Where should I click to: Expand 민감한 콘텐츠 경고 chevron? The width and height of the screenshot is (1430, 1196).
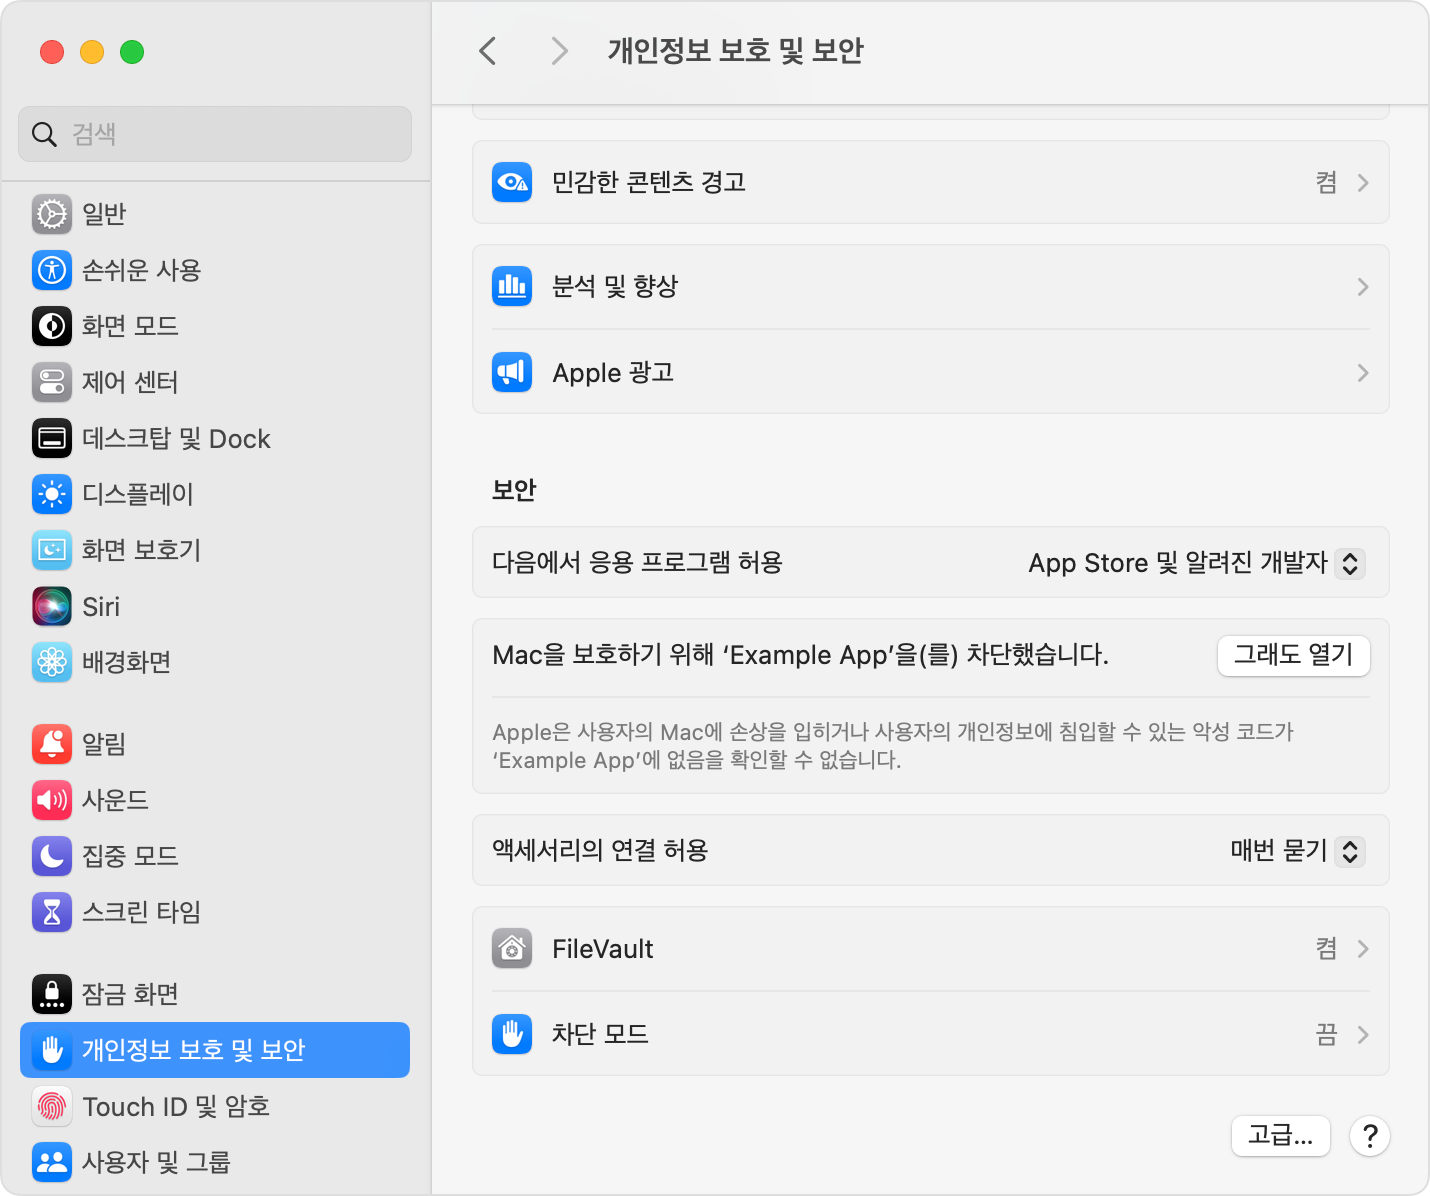coord(1363,183)
